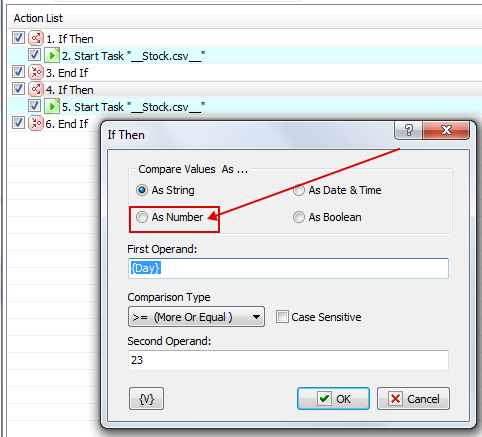The image size is (482, 437).
Task: Click the If Then icon on action 4
Action: [x=35, y=89]
